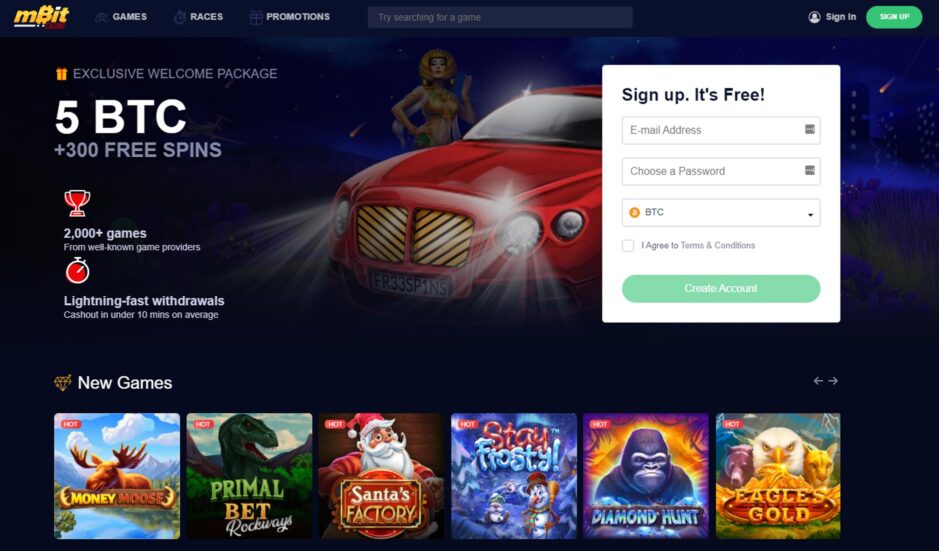Click the E-mail Address field
939x551 pixels.
coord(721,130)
